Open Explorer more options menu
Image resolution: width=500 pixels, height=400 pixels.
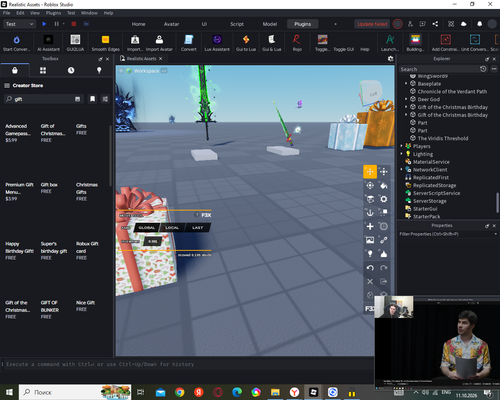(494, 69)
